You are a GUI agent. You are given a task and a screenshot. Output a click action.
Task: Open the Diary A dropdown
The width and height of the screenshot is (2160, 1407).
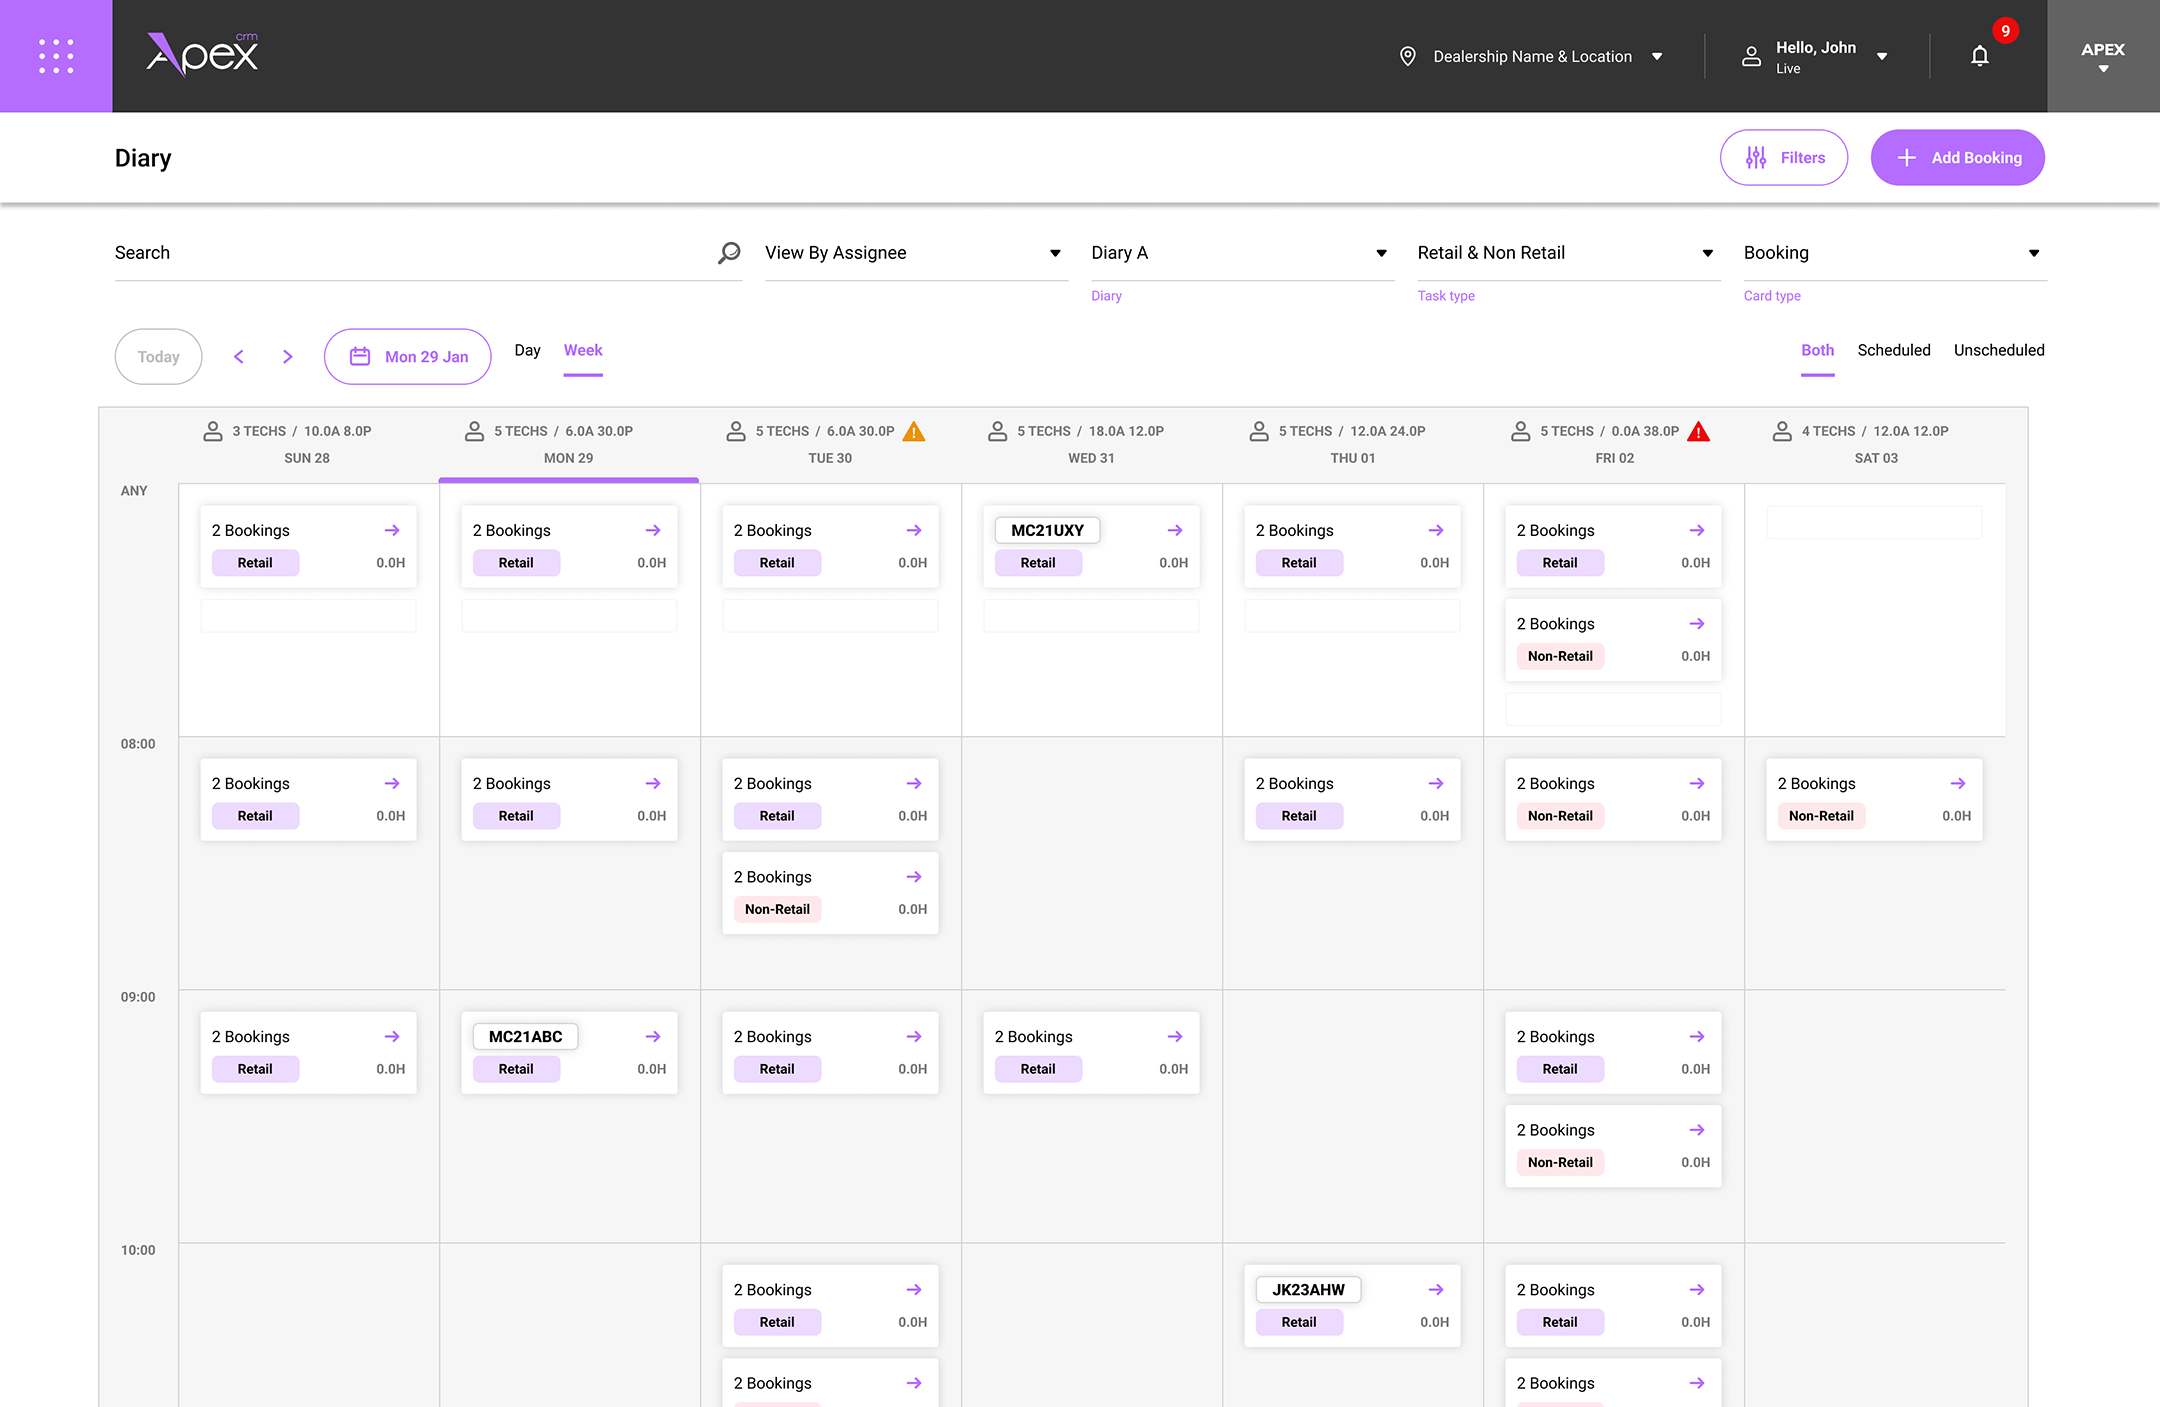pyautogui.click(x=1240, y=253)
